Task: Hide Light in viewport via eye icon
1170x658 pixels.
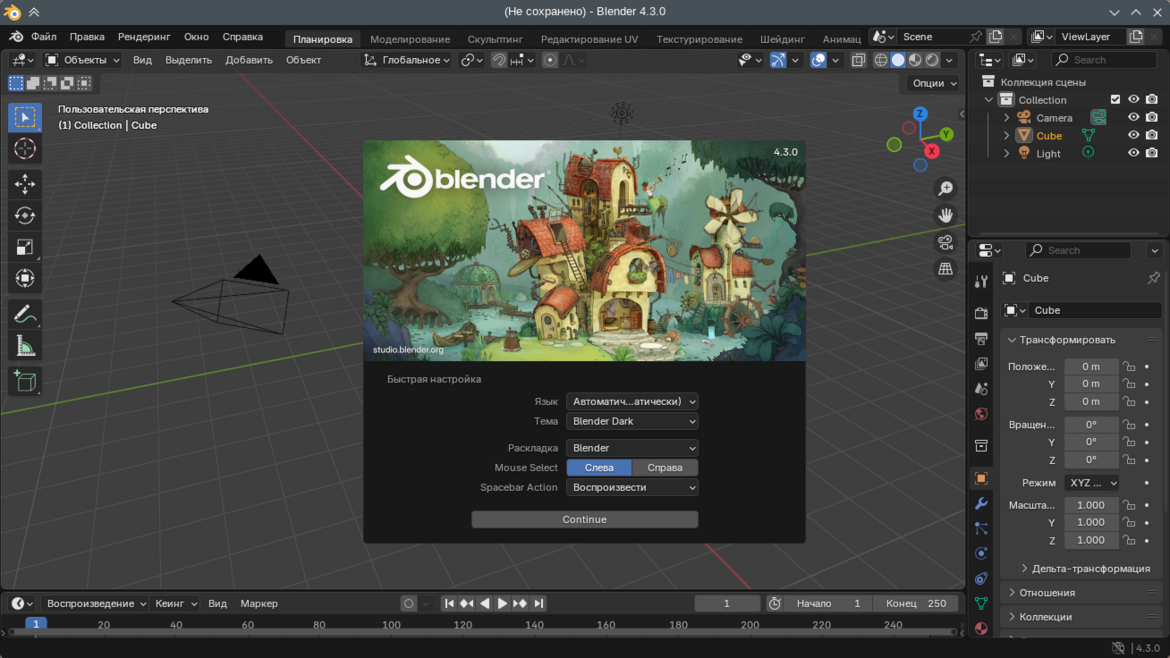Action: (x=1133, y=153)
